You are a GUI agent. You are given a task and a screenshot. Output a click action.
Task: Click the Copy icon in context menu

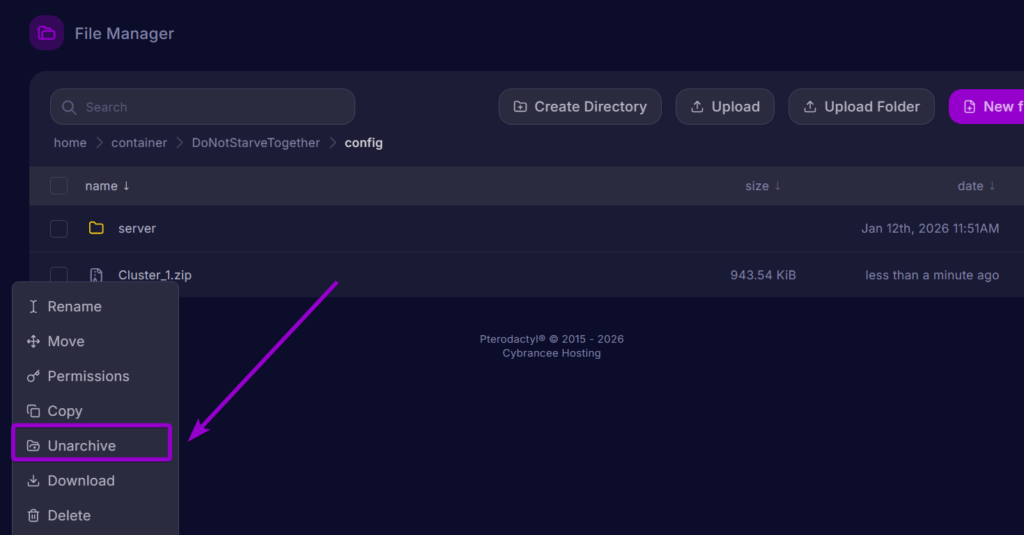click(x=33, y=411)
